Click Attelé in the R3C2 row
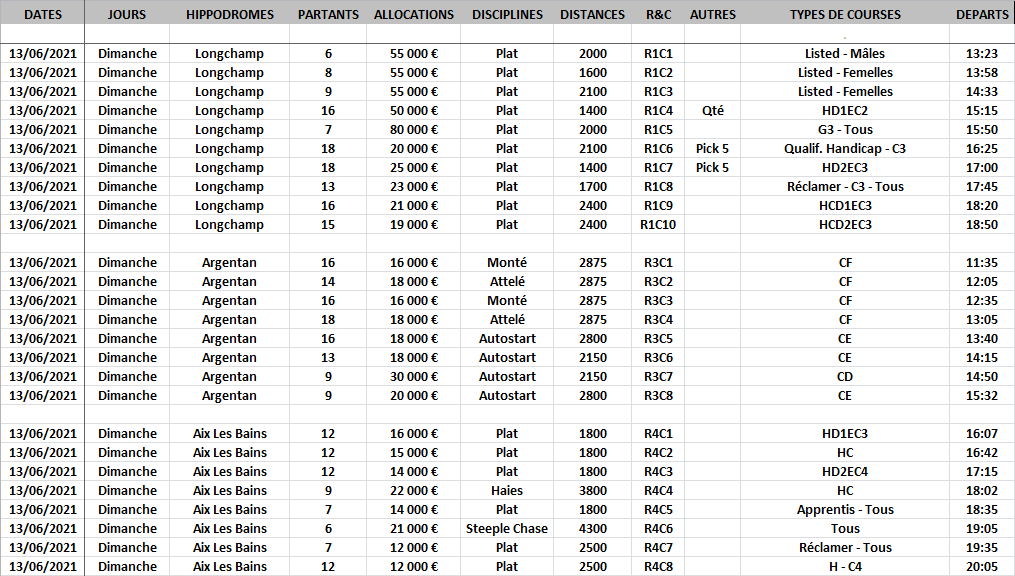This screenshot has width=1015, height=576. coord(507,282)
